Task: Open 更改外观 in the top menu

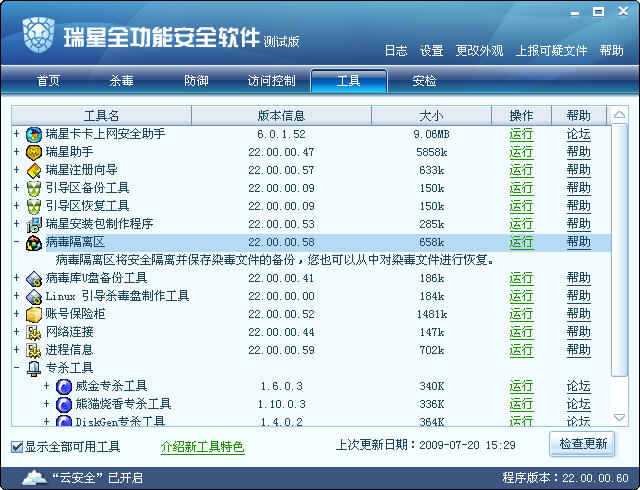Action: 479,51
